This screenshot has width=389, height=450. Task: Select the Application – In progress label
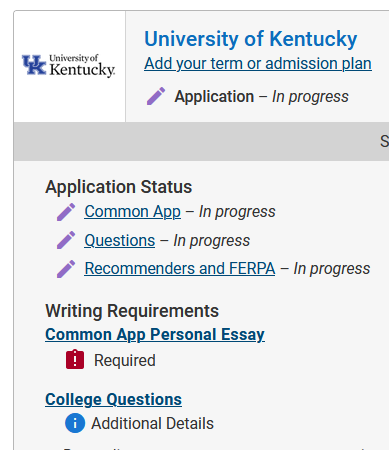[x=262, y=97]
